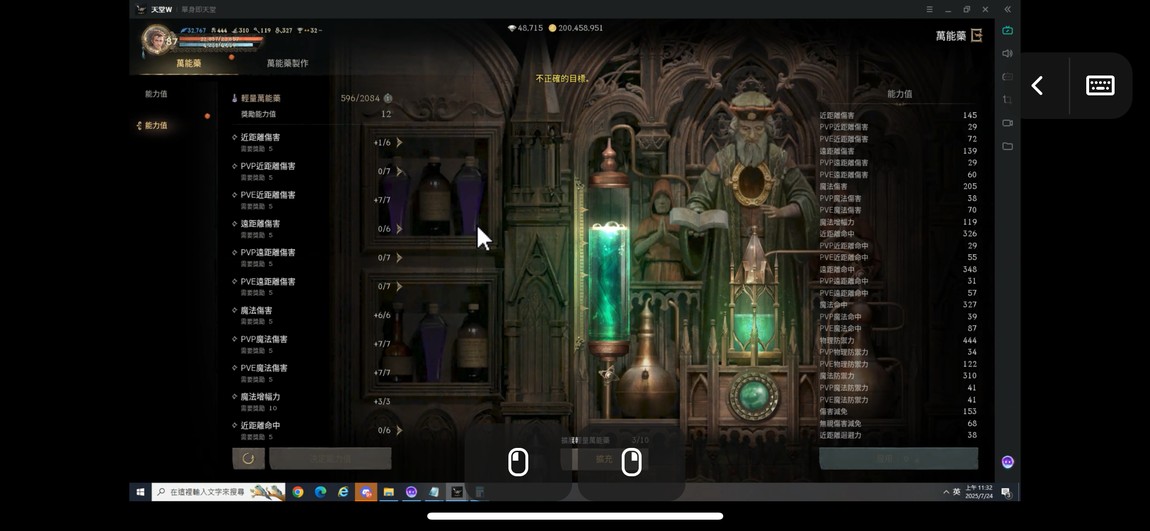Launch Internet Explorer from the taskbar

click(343, 492)
